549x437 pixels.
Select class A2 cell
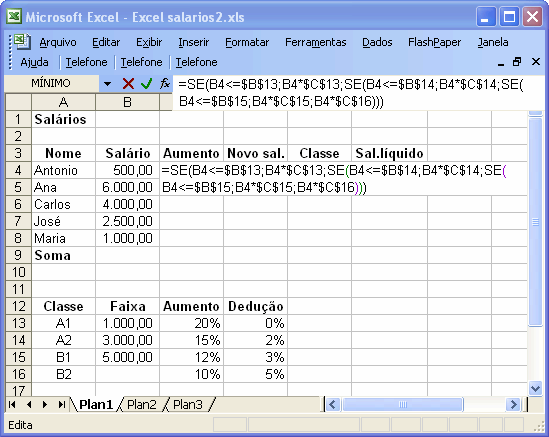tap(63, 340)
